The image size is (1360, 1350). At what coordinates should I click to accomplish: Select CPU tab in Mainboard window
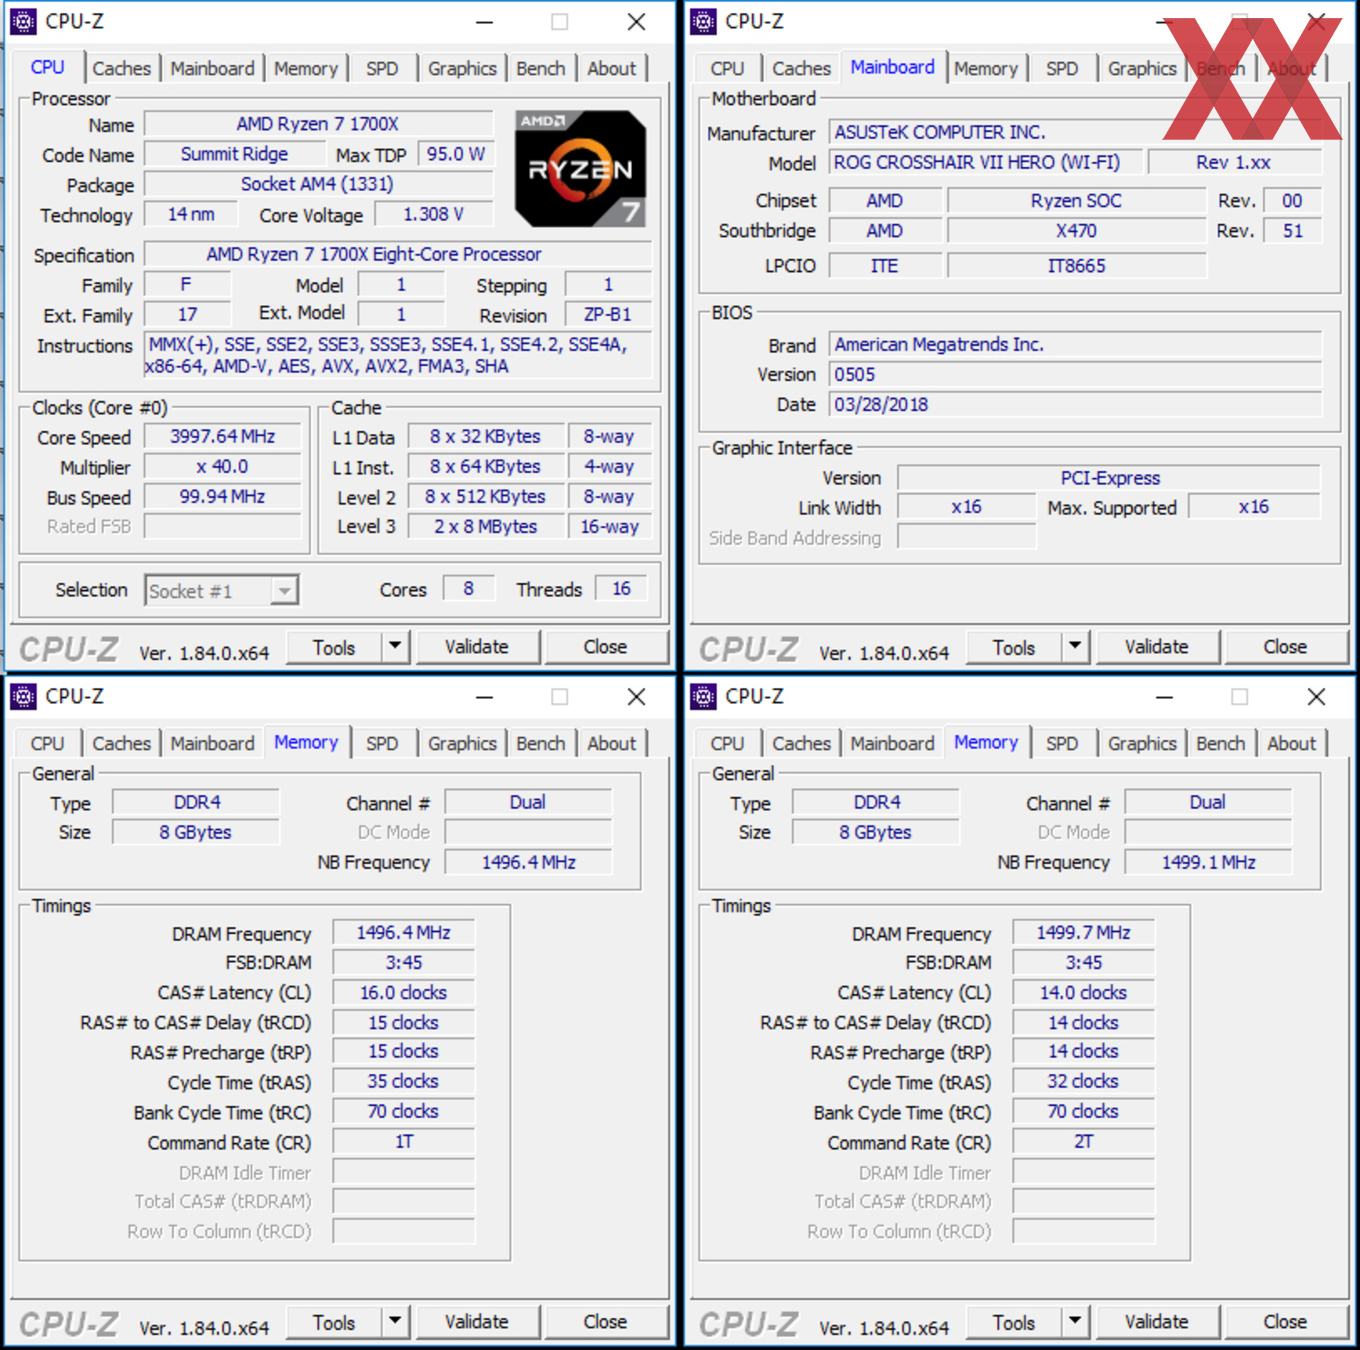(727, 68)
